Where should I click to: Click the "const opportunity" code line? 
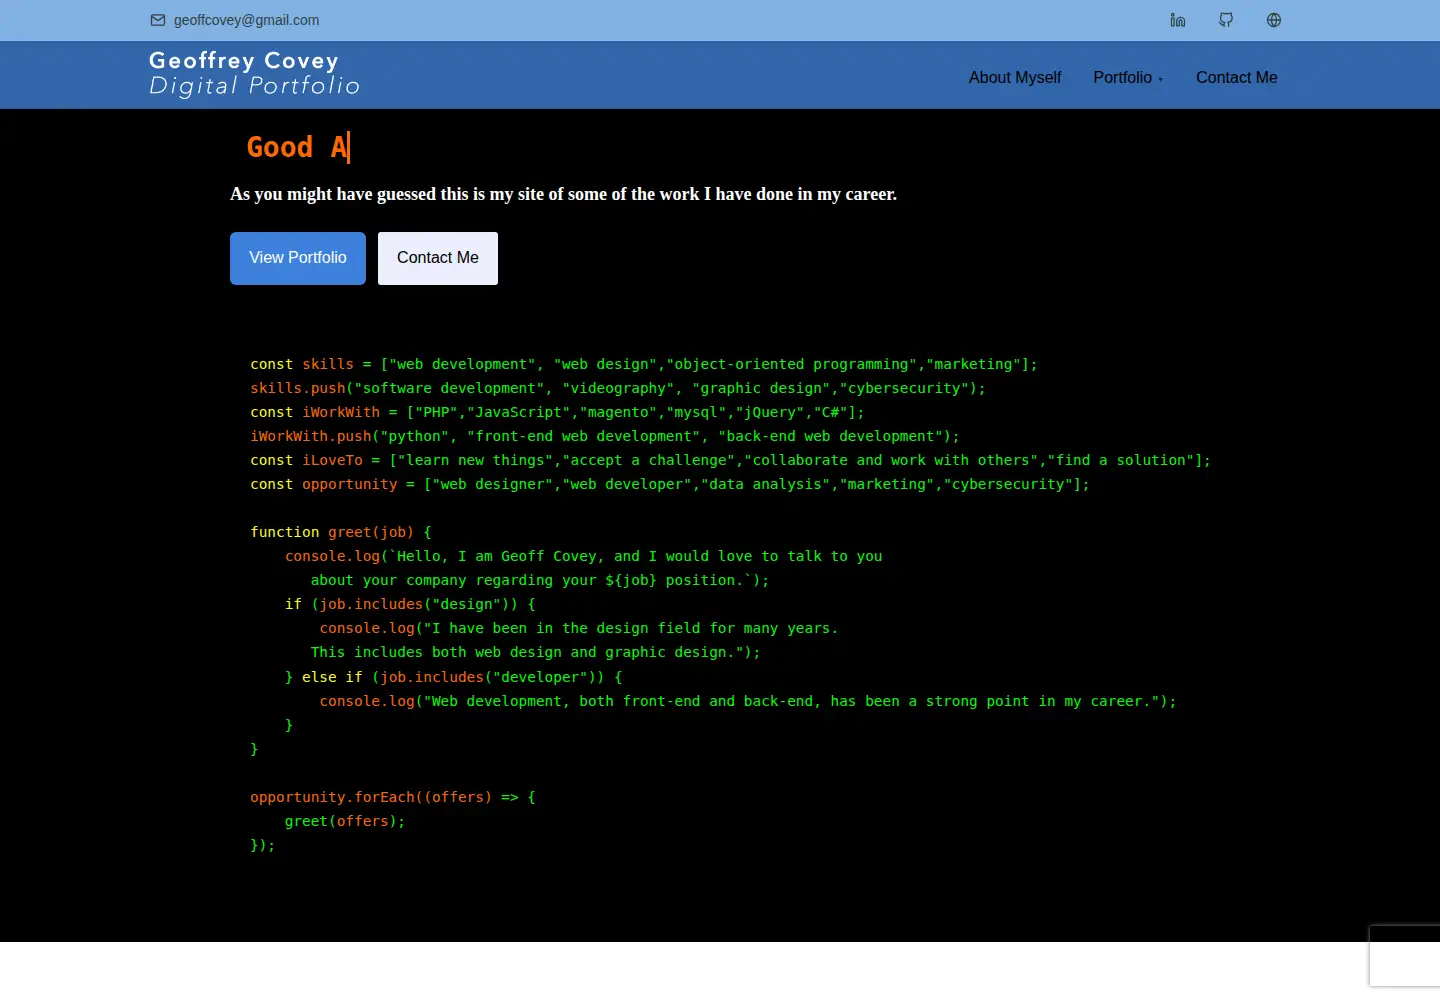click(x=670, y=484)
